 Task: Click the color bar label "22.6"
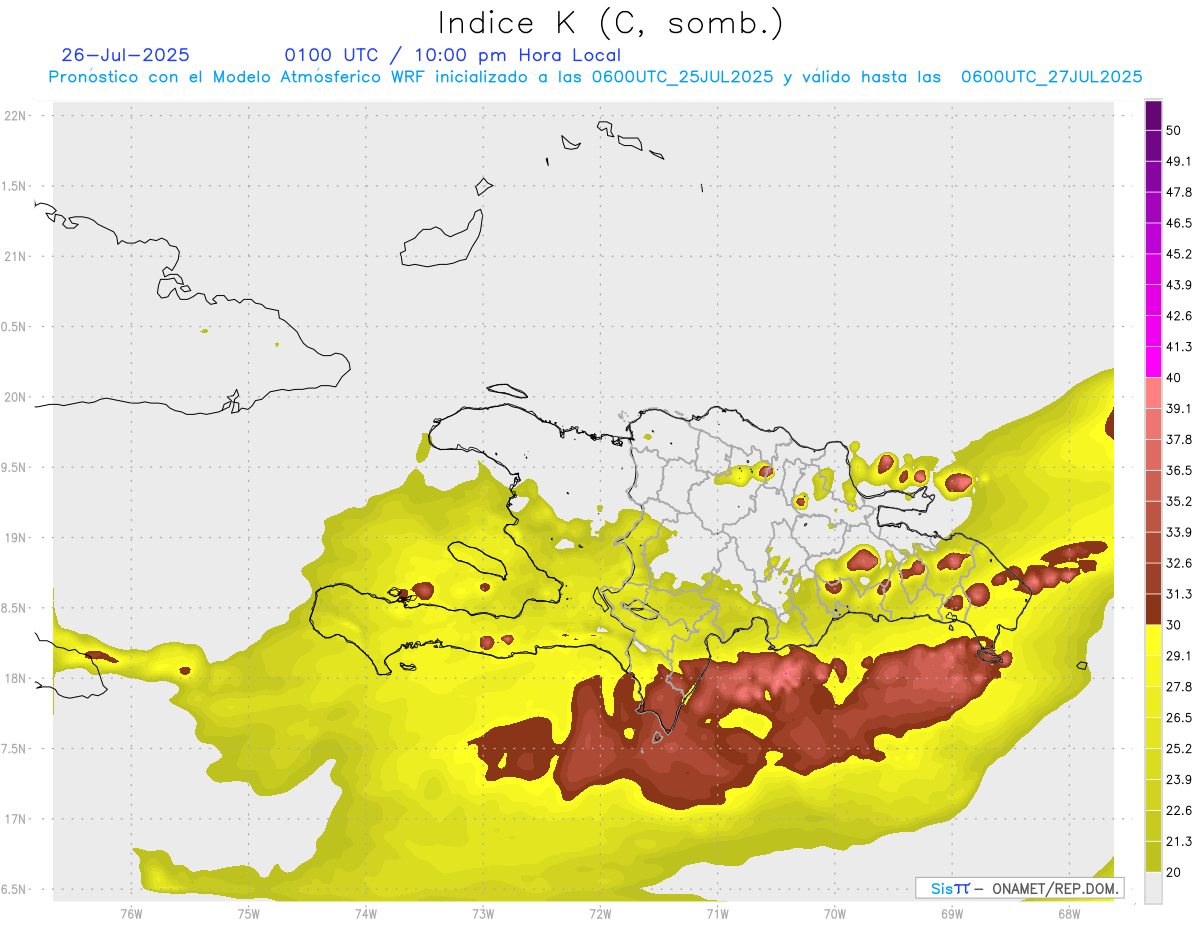coord(1179,811)
